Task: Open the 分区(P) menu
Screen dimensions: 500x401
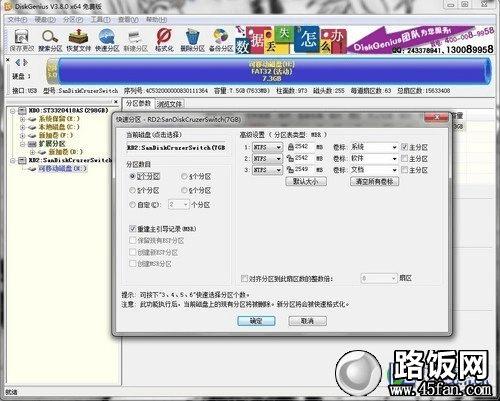Action: coord(73,20)
